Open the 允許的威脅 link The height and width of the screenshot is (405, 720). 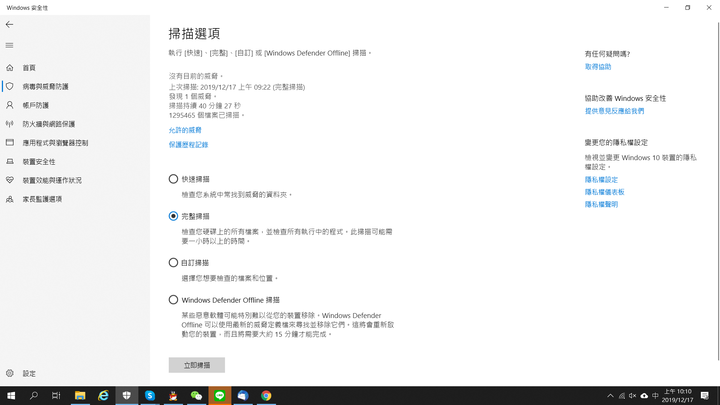point(185,130)
